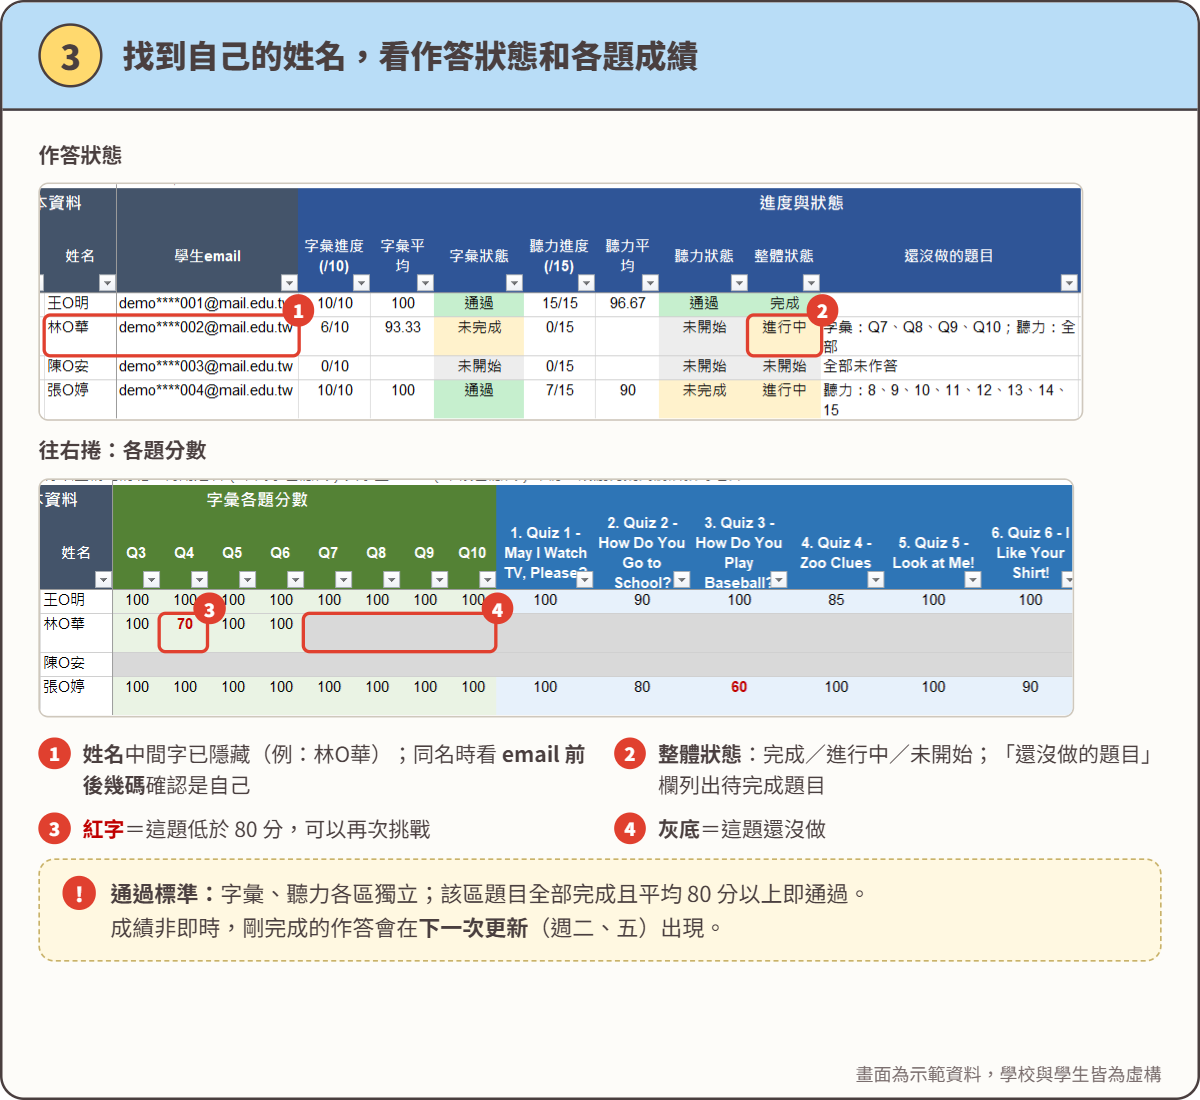
Task: Select 王O明's Quiz 2 score 90
Action: click(x=642, y=600)
